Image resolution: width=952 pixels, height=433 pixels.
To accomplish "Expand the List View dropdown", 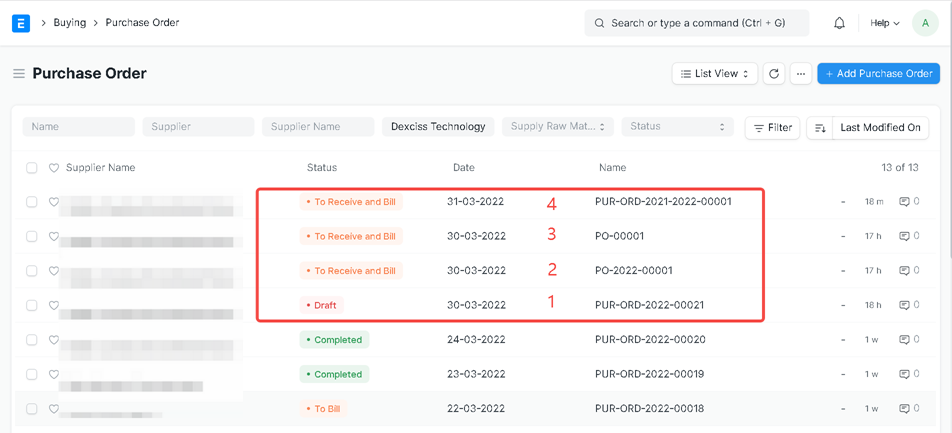I will point(714,74).
